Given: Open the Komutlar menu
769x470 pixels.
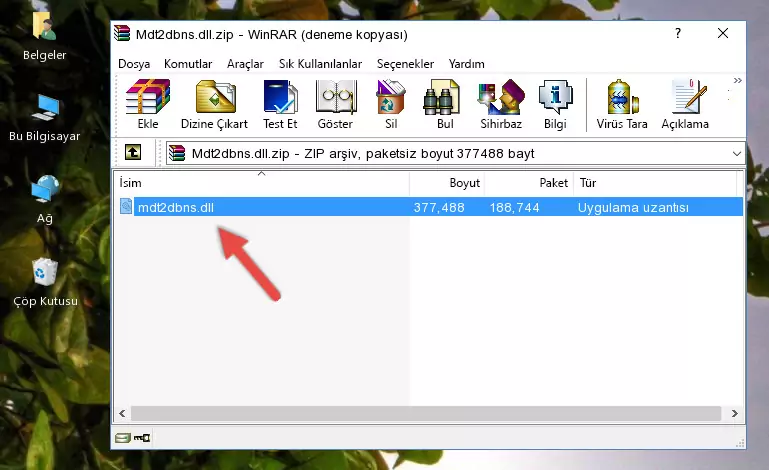Looking at the screenshot, I should coord(188,64).
